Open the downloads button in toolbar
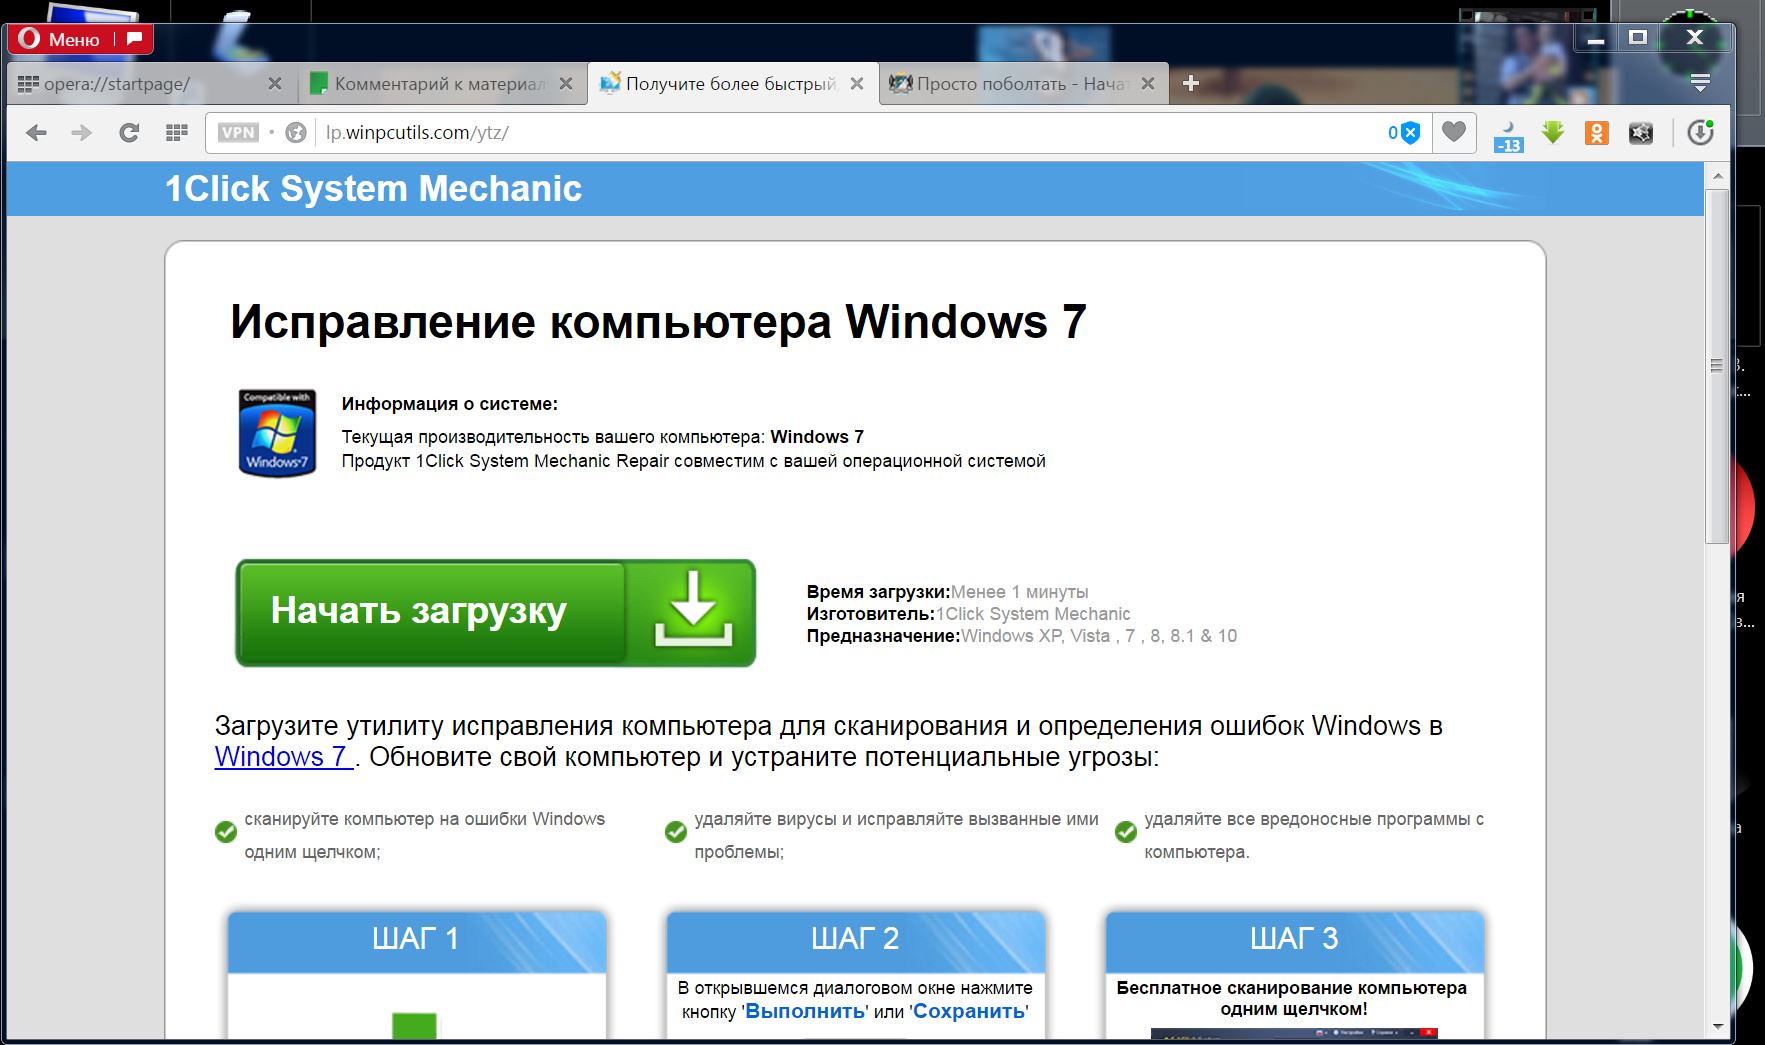 click(1700, 132)
